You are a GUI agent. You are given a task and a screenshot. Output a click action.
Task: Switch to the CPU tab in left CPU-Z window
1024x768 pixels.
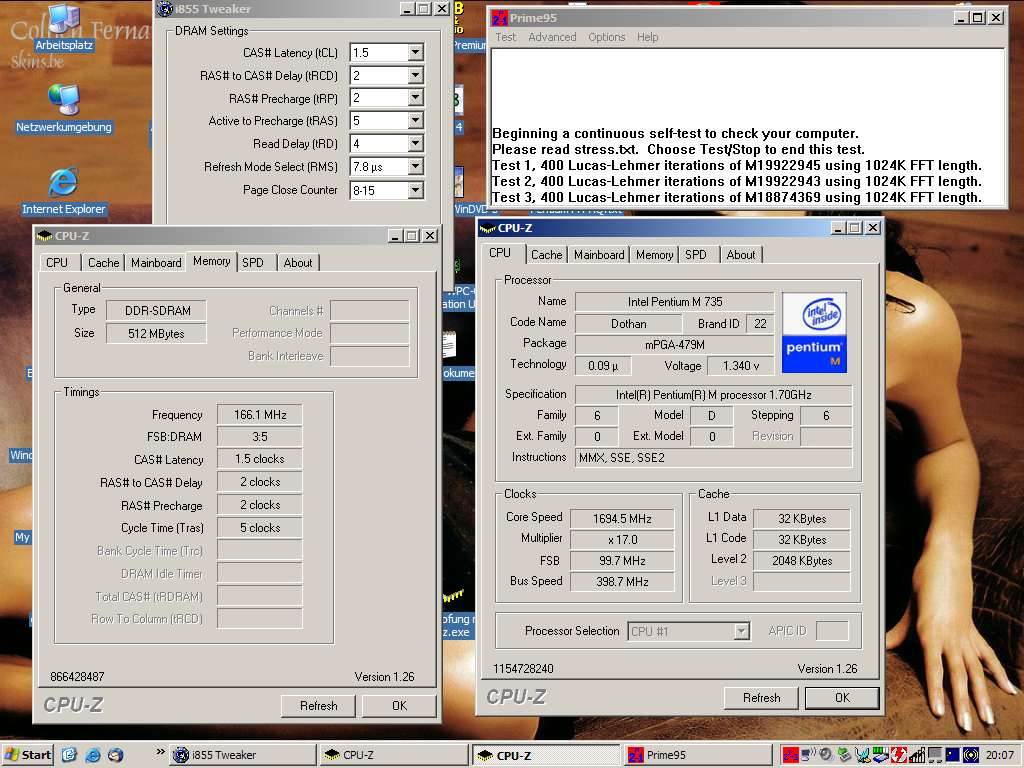(57, 263)
